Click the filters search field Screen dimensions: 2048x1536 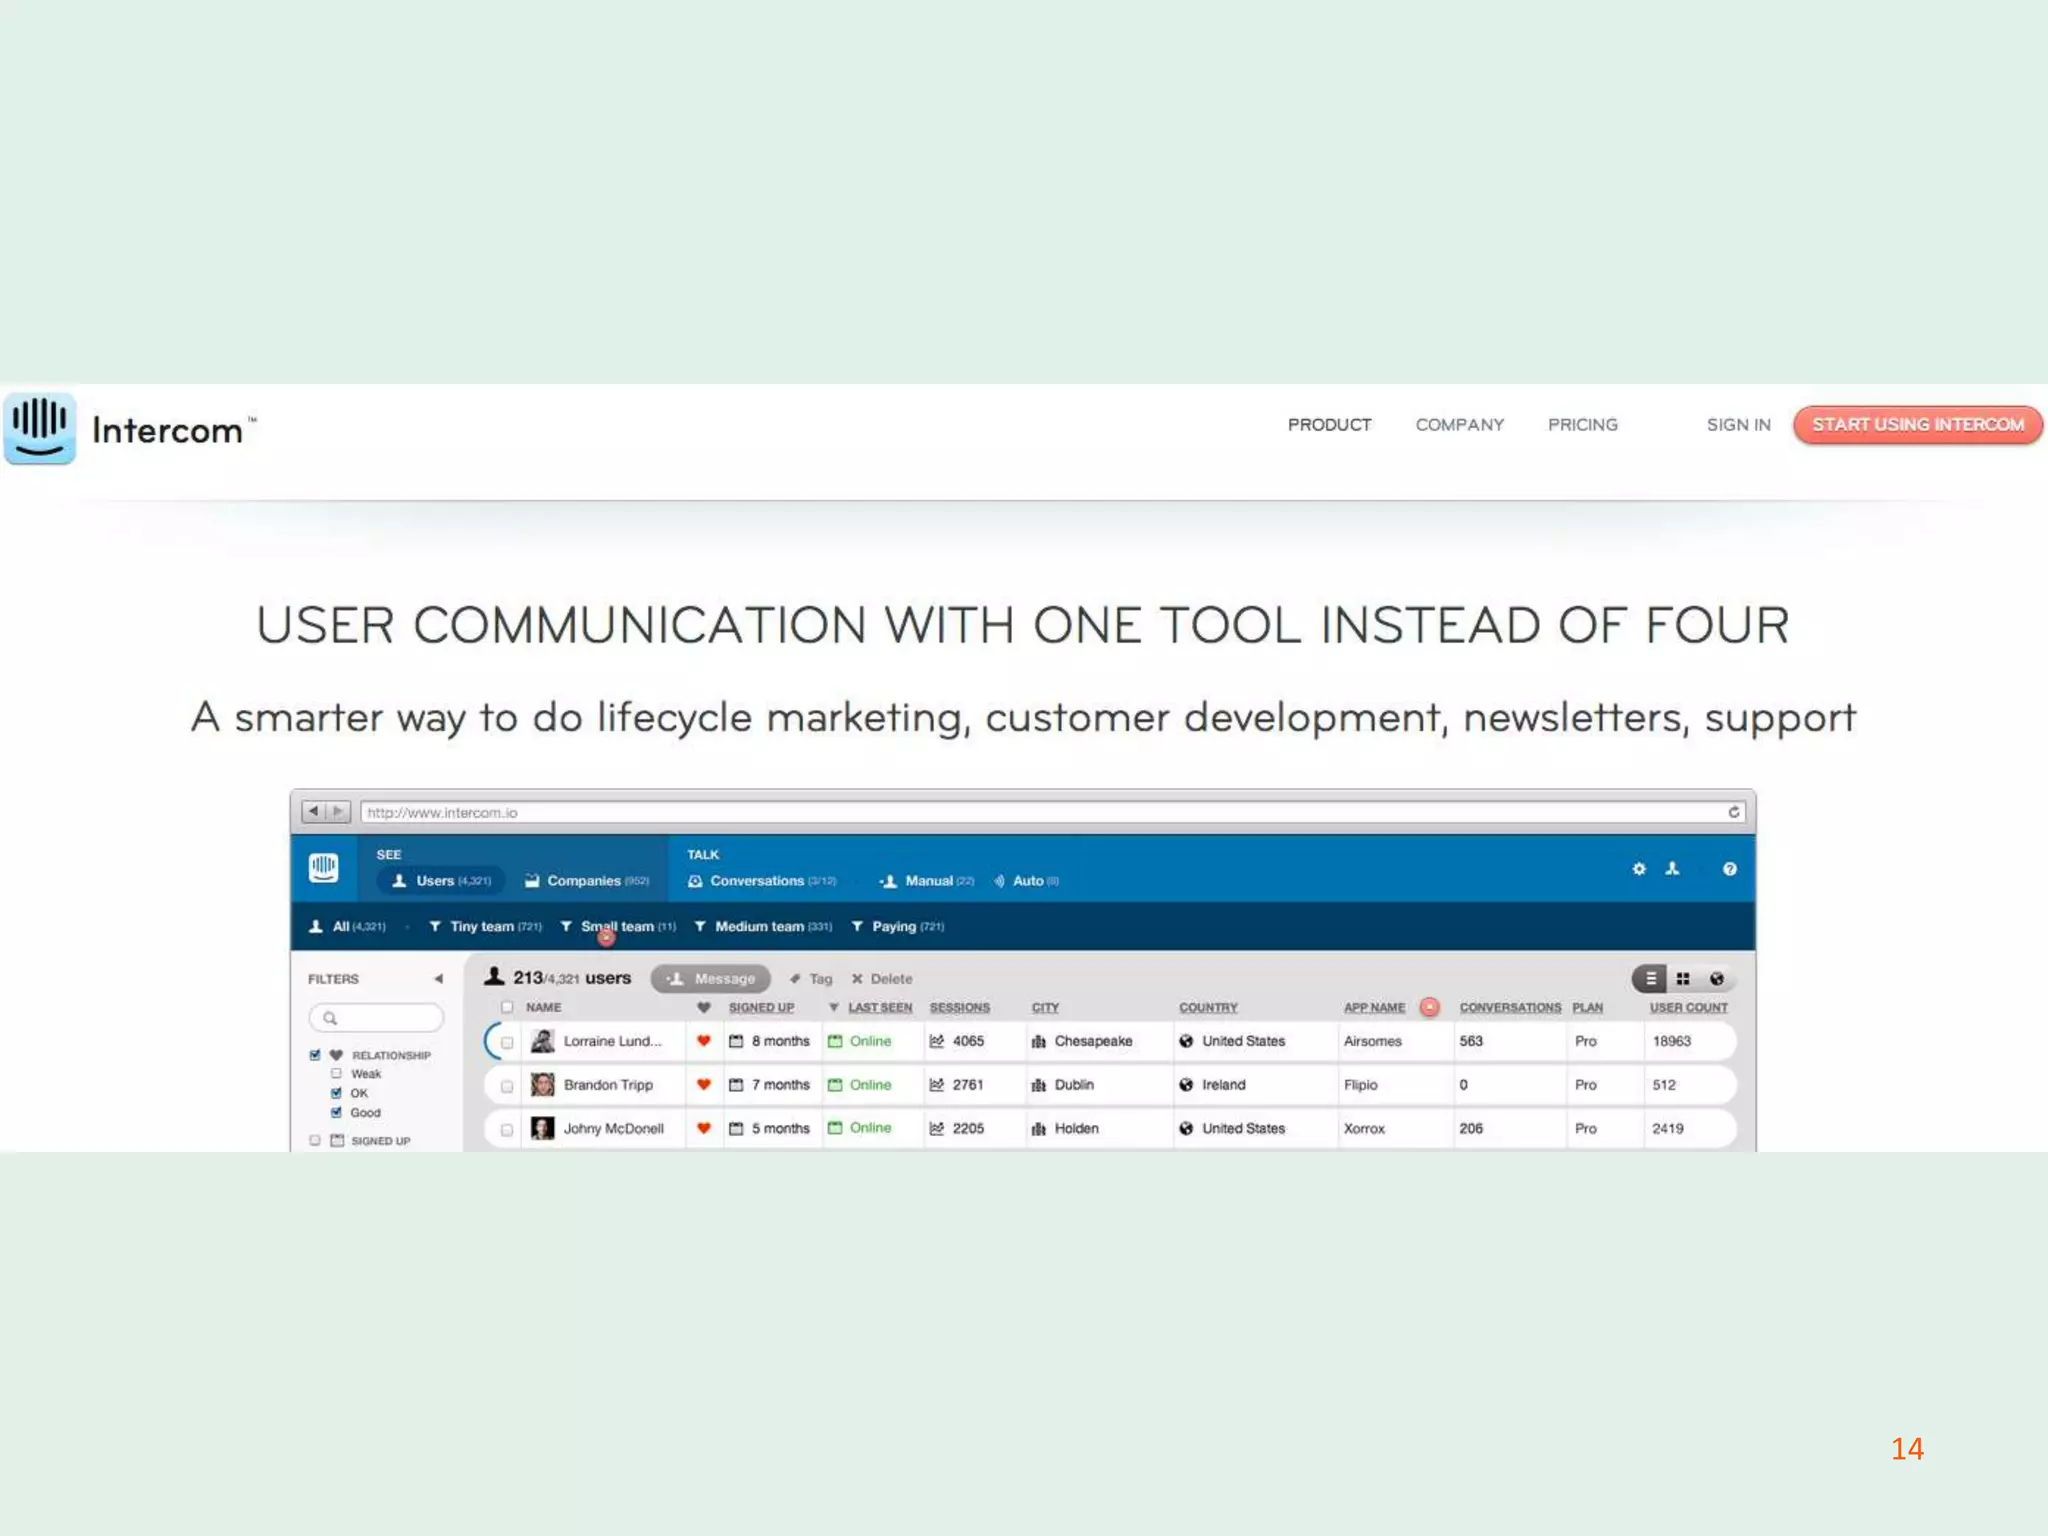click(x=377, y=1018)
